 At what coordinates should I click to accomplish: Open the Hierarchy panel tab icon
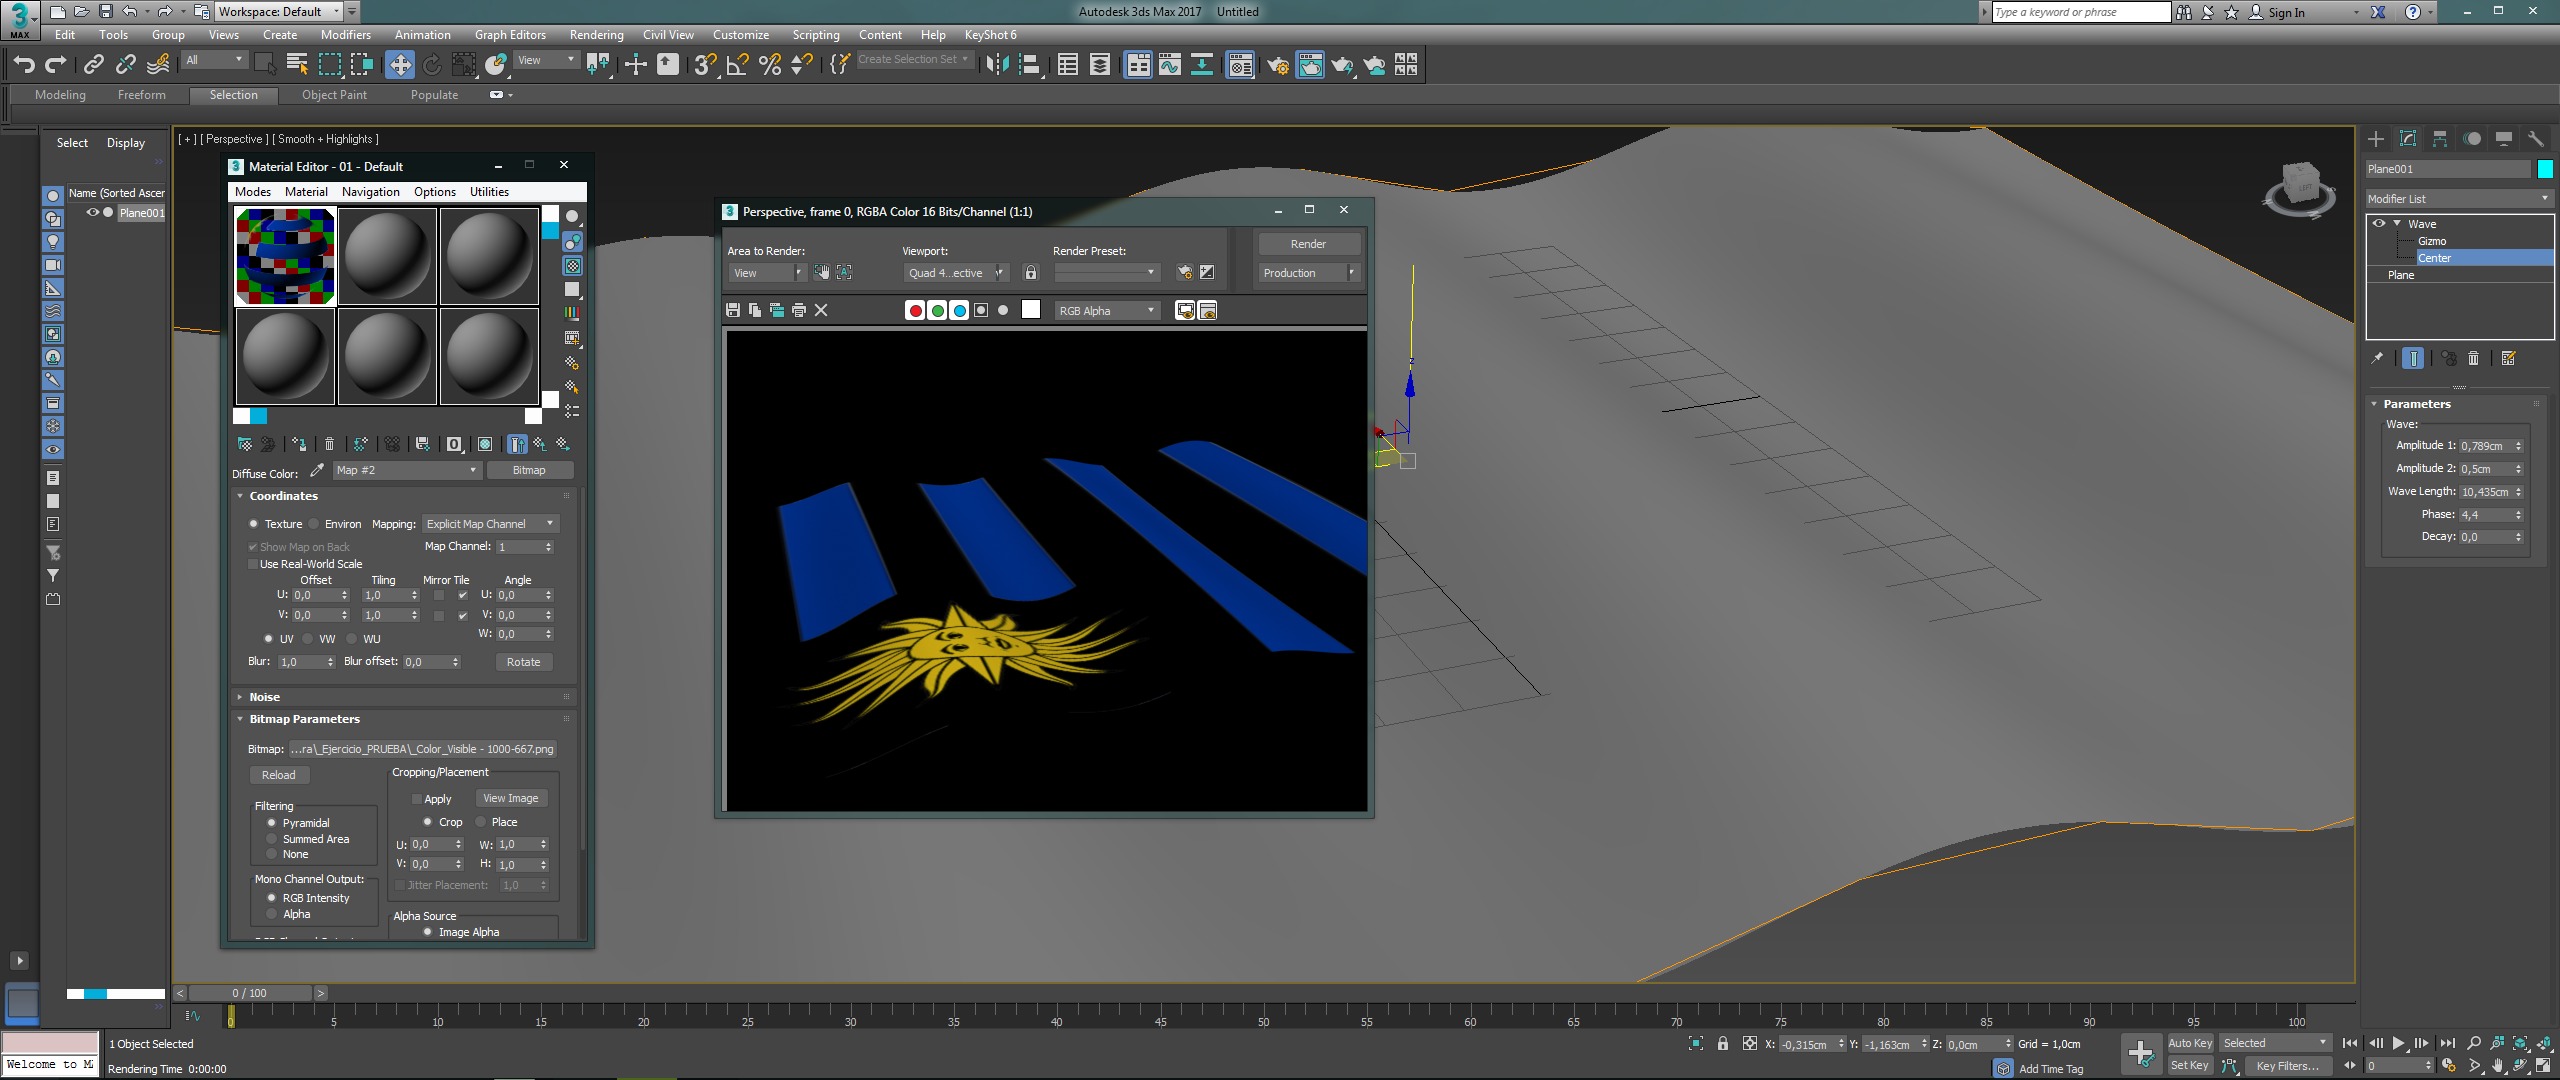(x=2440, y=139)
